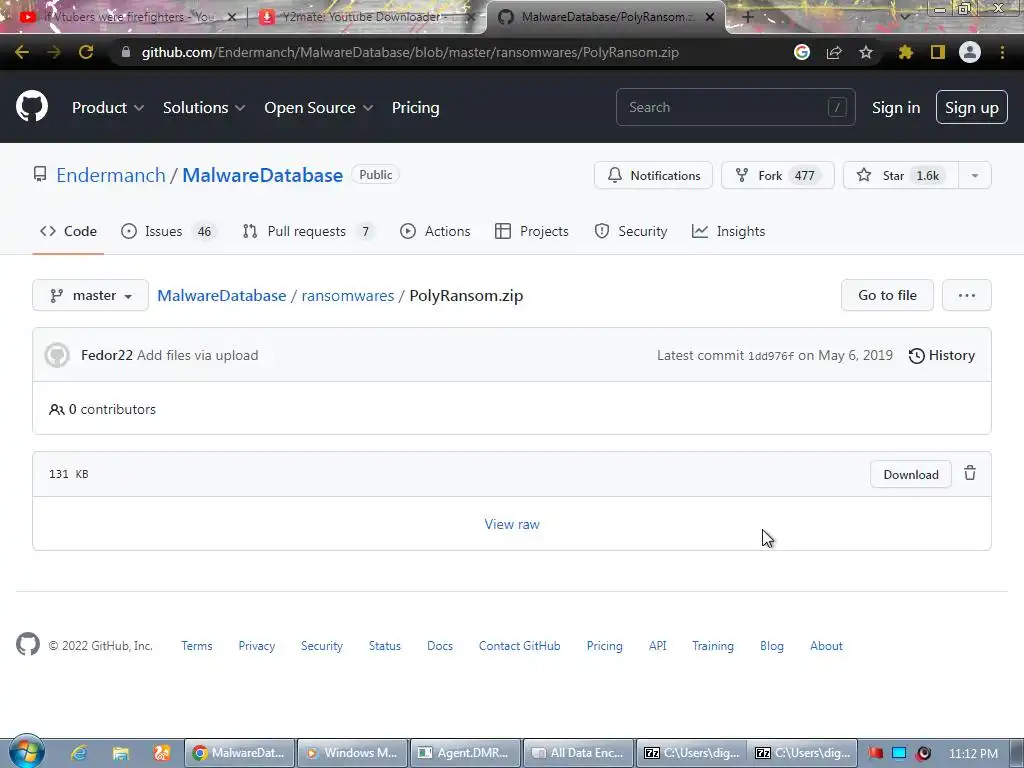Open the Windows Start orb

point(26,752)
